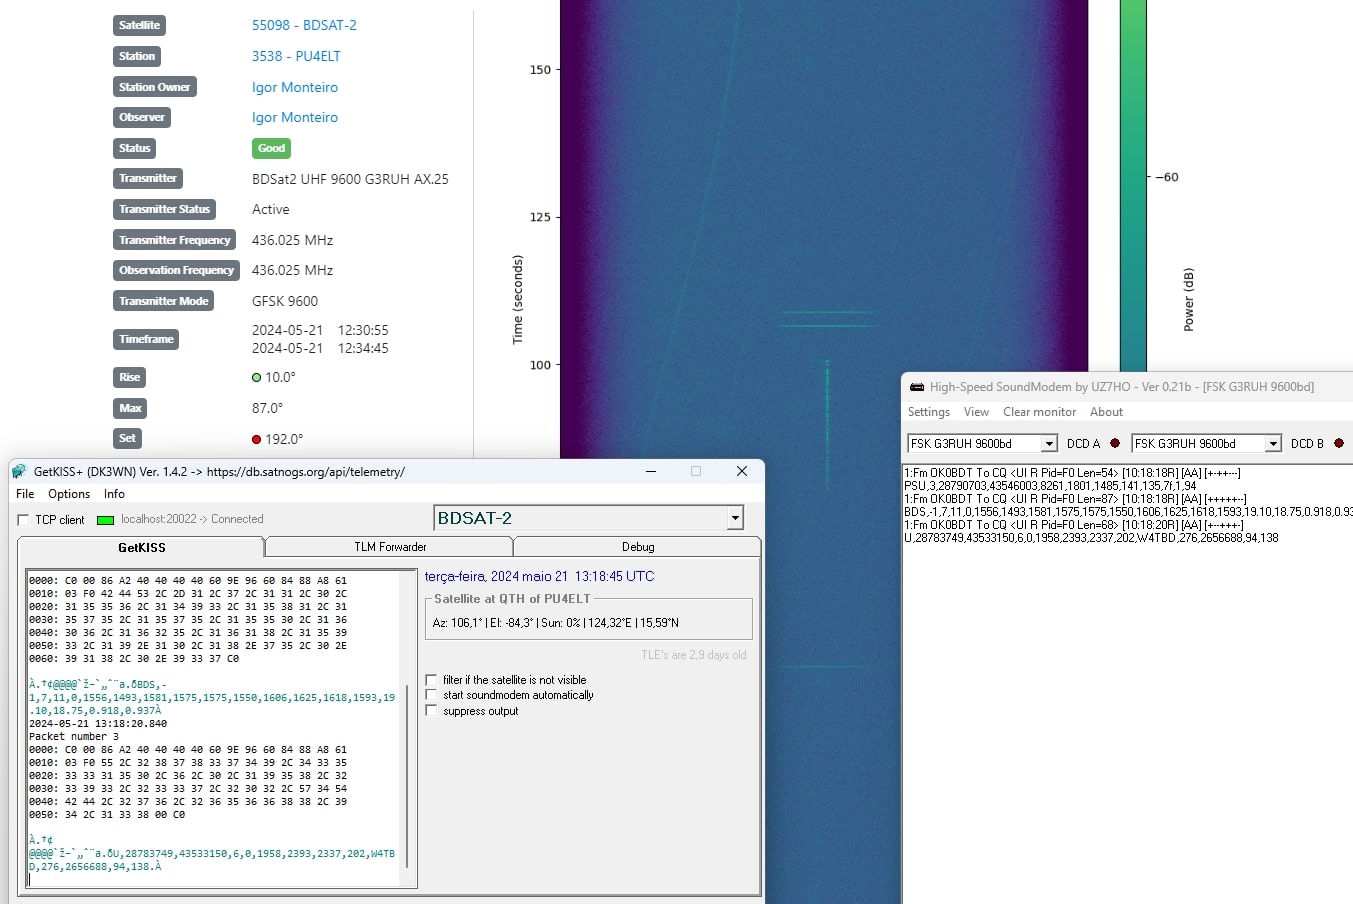Open the Options menu in GetKISS+

click(x=69, y=494)
